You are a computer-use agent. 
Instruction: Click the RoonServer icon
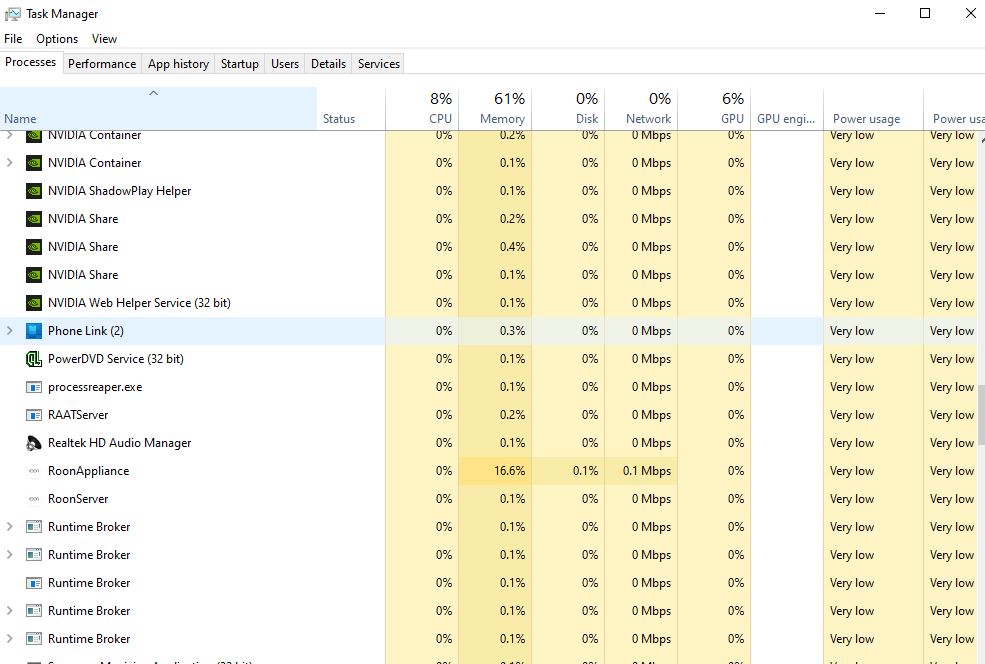pos(34,499)
